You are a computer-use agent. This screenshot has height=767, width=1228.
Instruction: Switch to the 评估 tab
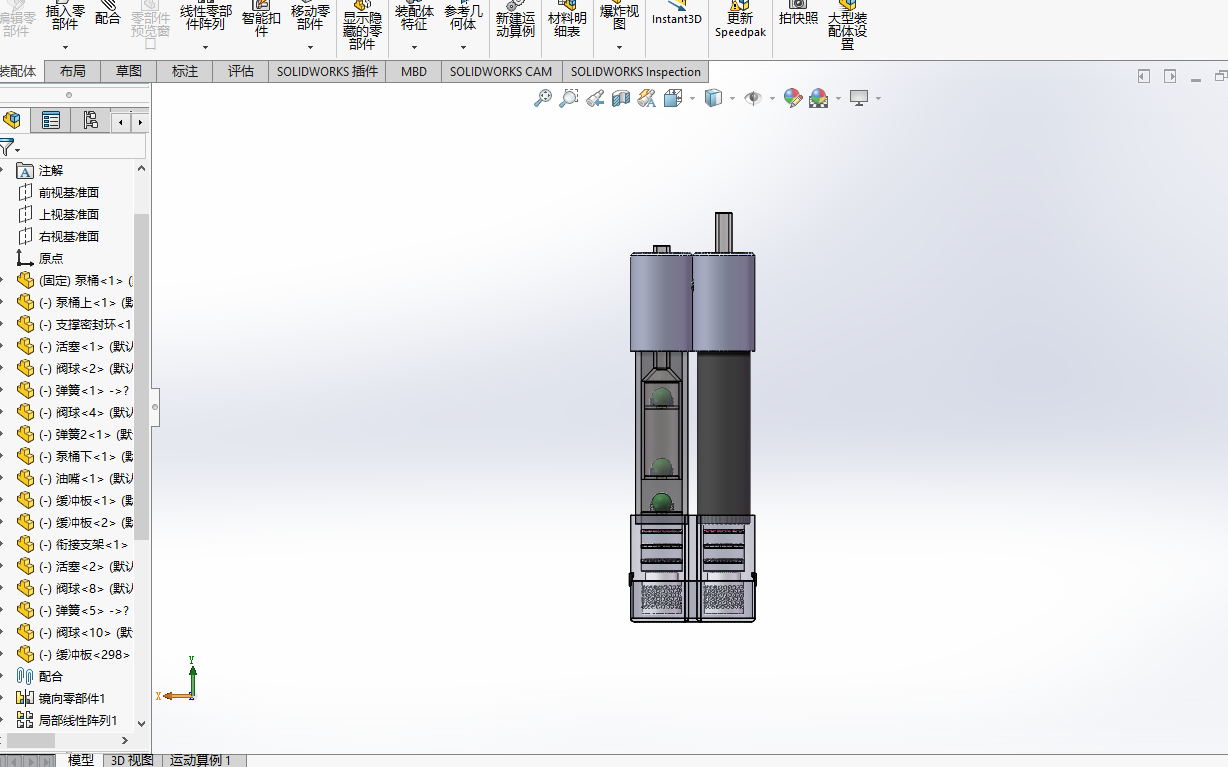241,72
